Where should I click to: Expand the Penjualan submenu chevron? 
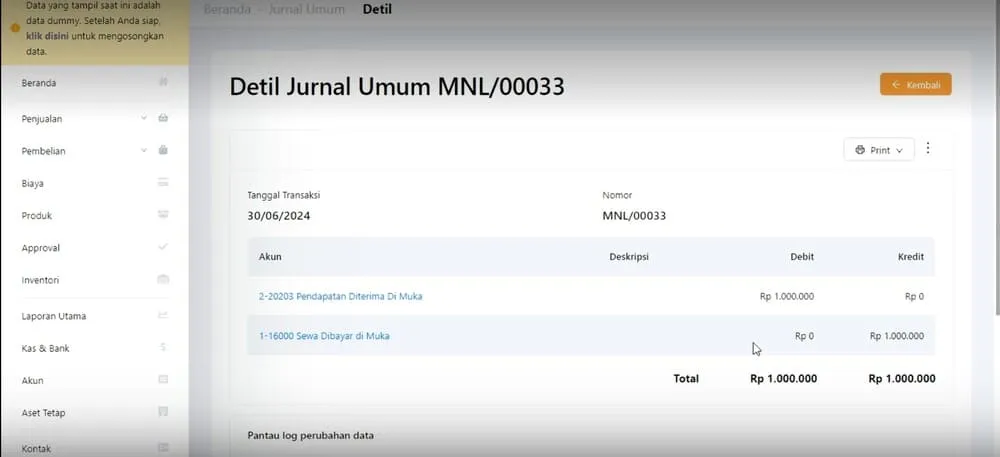(x=144, y=118)
